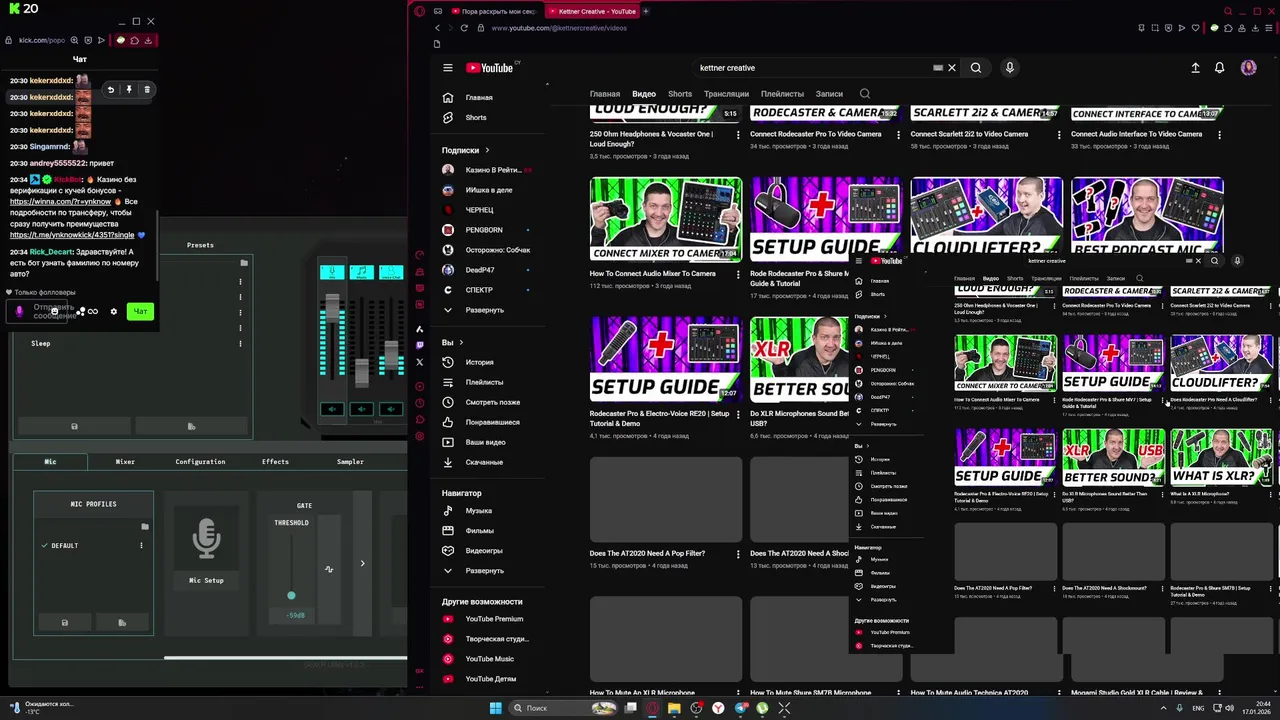Screen dimensions: 1280x720
Task: Click the magnifier search button in main YouTube header
Action: 976,68
